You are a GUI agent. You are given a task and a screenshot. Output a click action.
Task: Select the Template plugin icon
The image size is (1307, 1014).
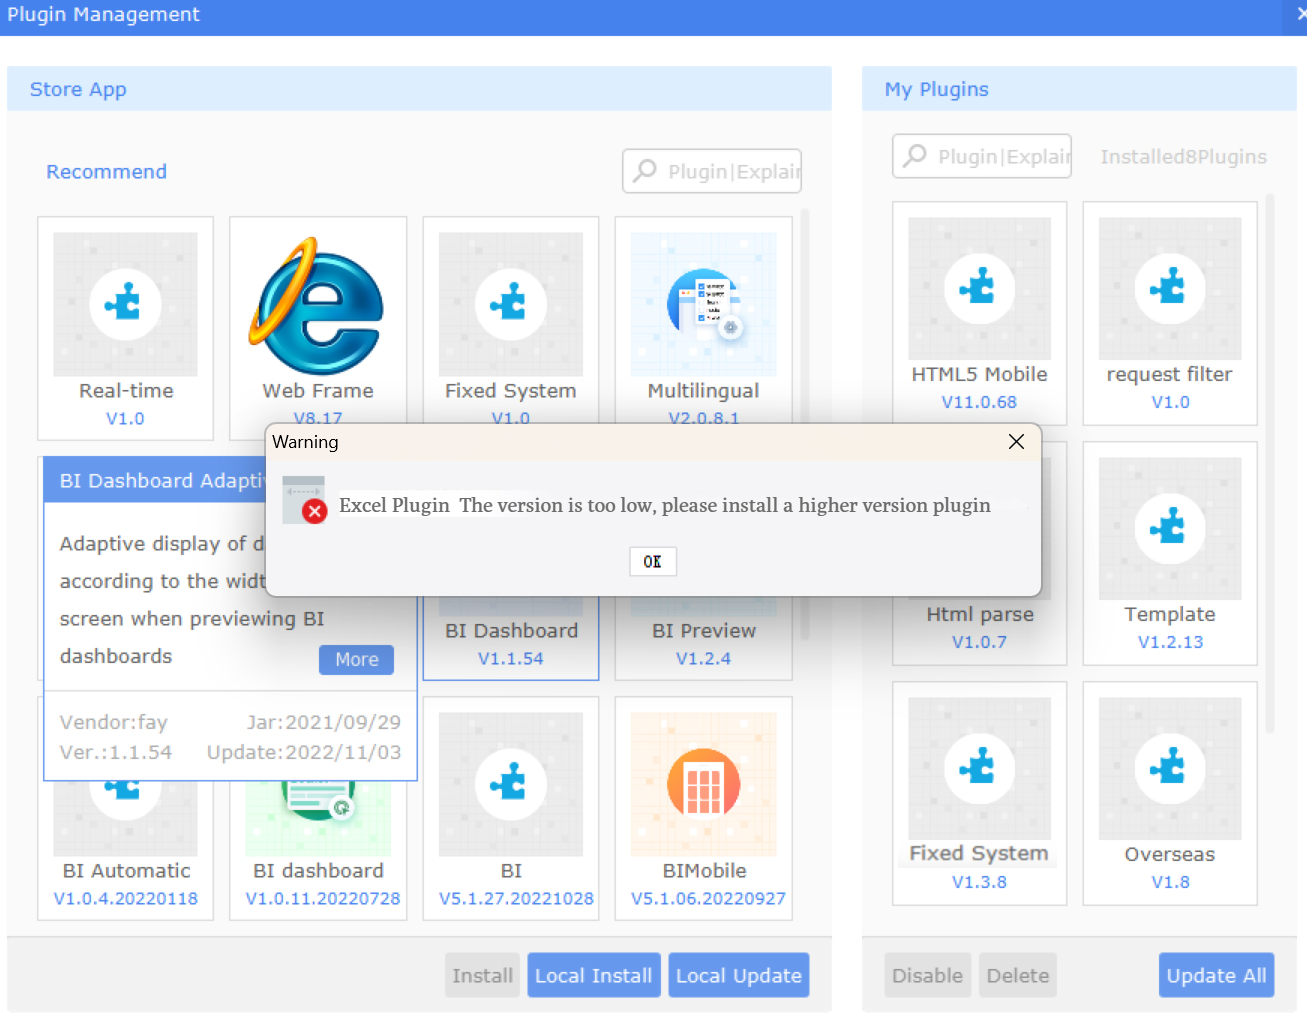coord(1169,527)
